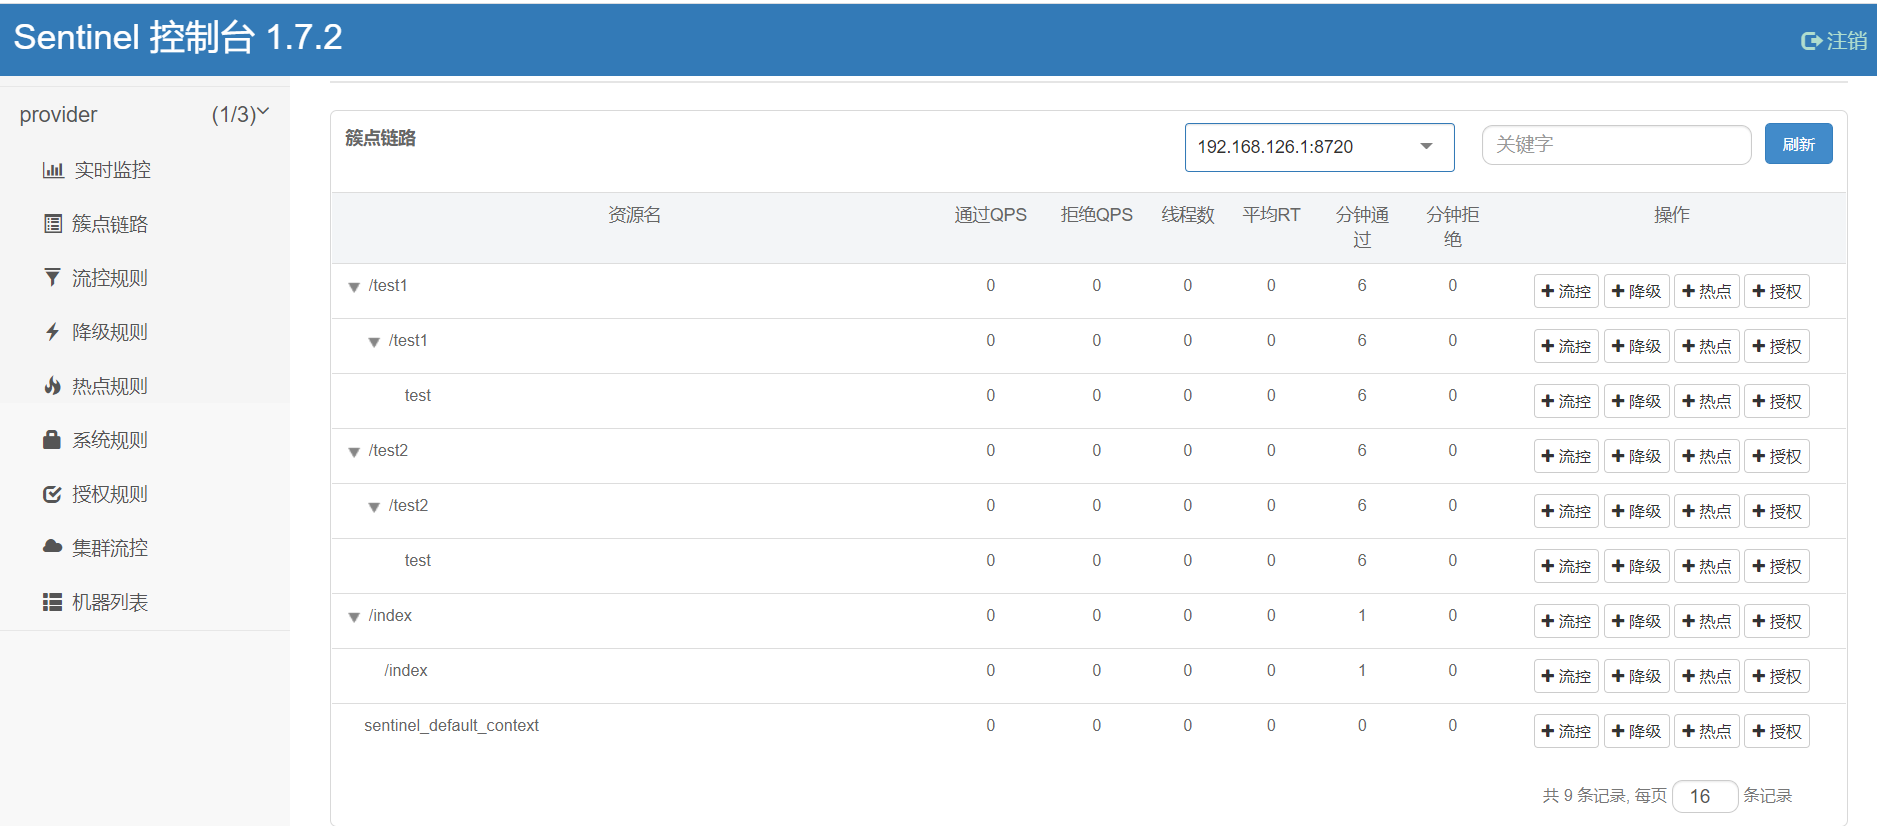
Task: Add 流控 rule for top-level /test1
Action: click(x=1566, y=291)
